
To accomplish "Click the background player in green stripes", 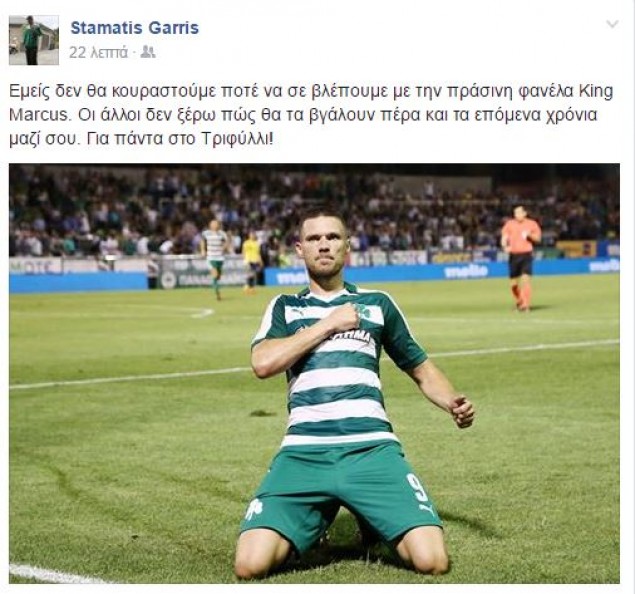I will tap(215, 258).
